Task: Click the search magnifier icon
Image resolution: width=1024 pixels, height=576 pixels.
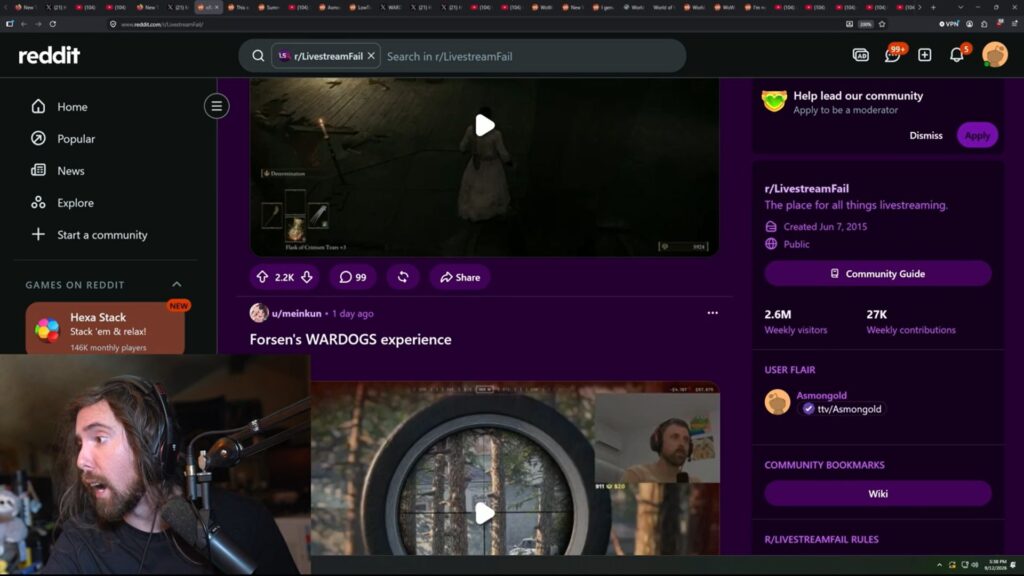Action: (x=258, y=56)
